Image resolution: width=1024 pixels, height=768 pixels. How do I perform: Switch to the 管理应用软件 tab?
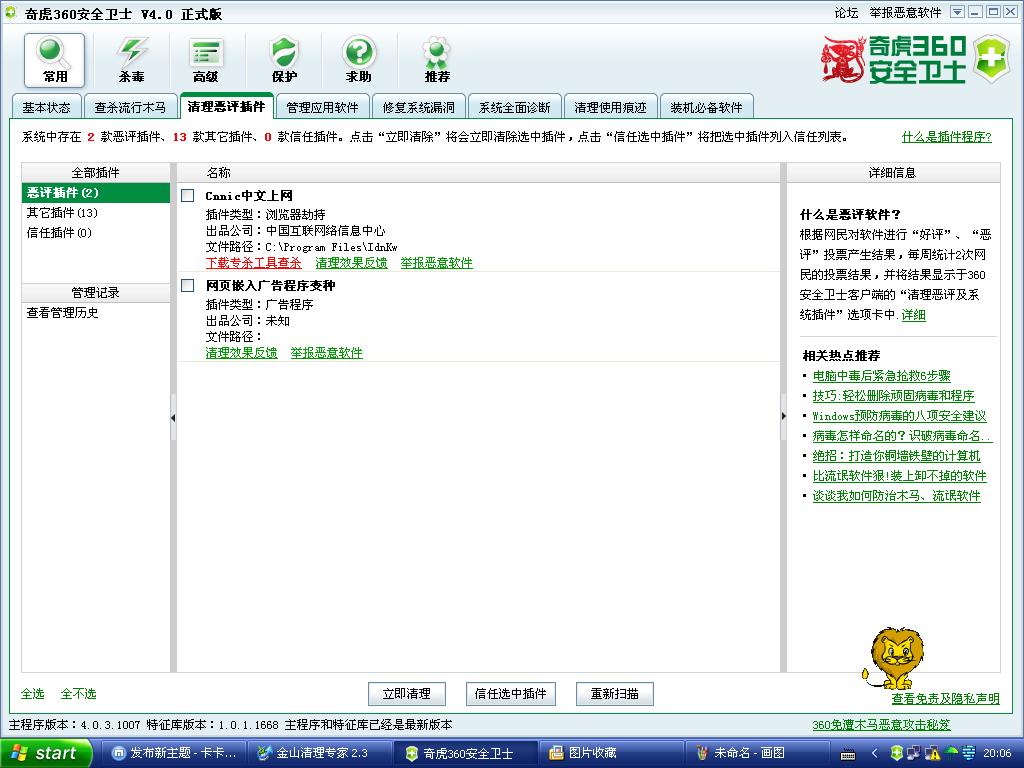322,107
